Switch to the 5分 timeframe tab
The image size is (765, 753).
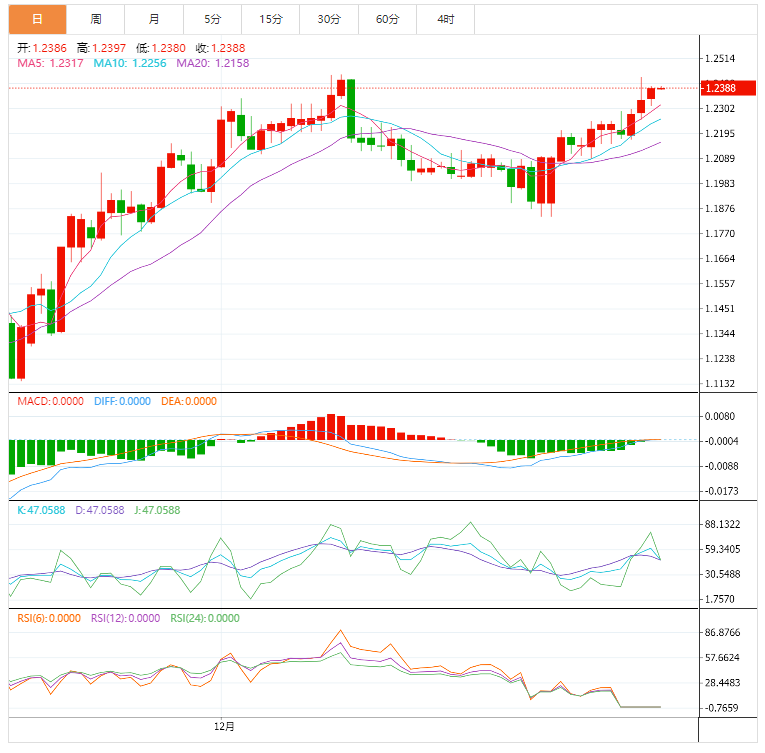[x=213, y=19]
